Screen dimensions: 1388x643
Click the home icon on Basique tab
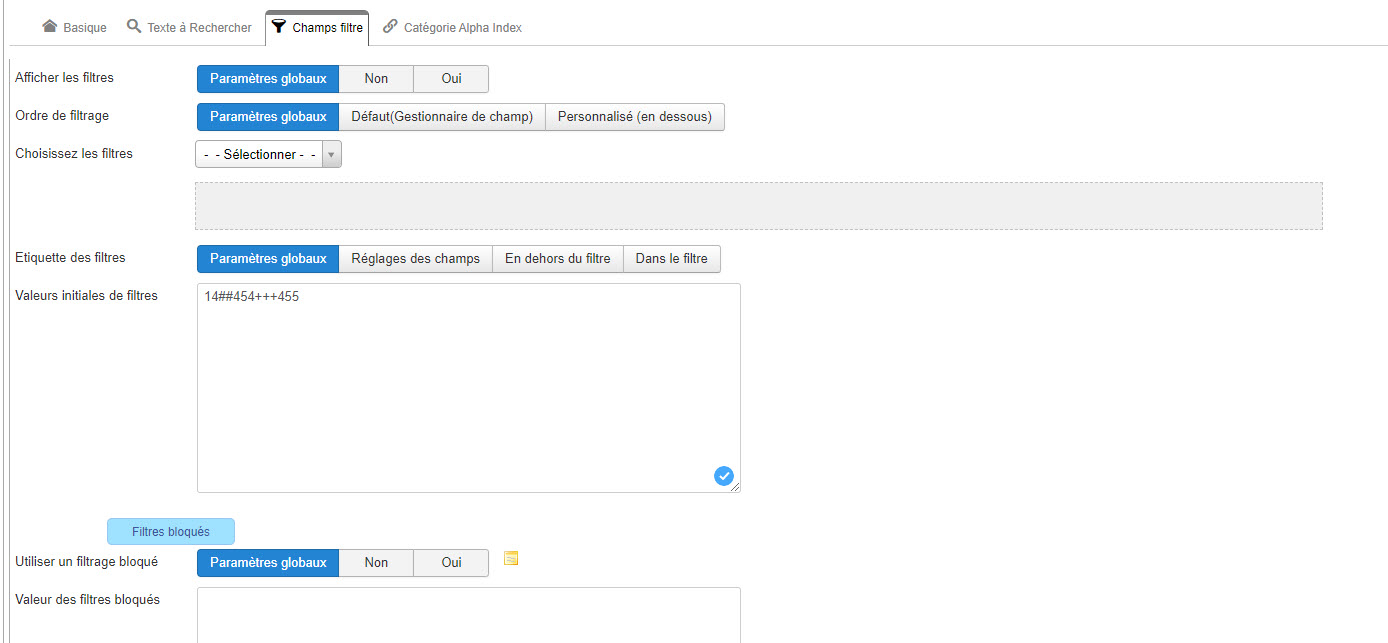click(49, 26)
